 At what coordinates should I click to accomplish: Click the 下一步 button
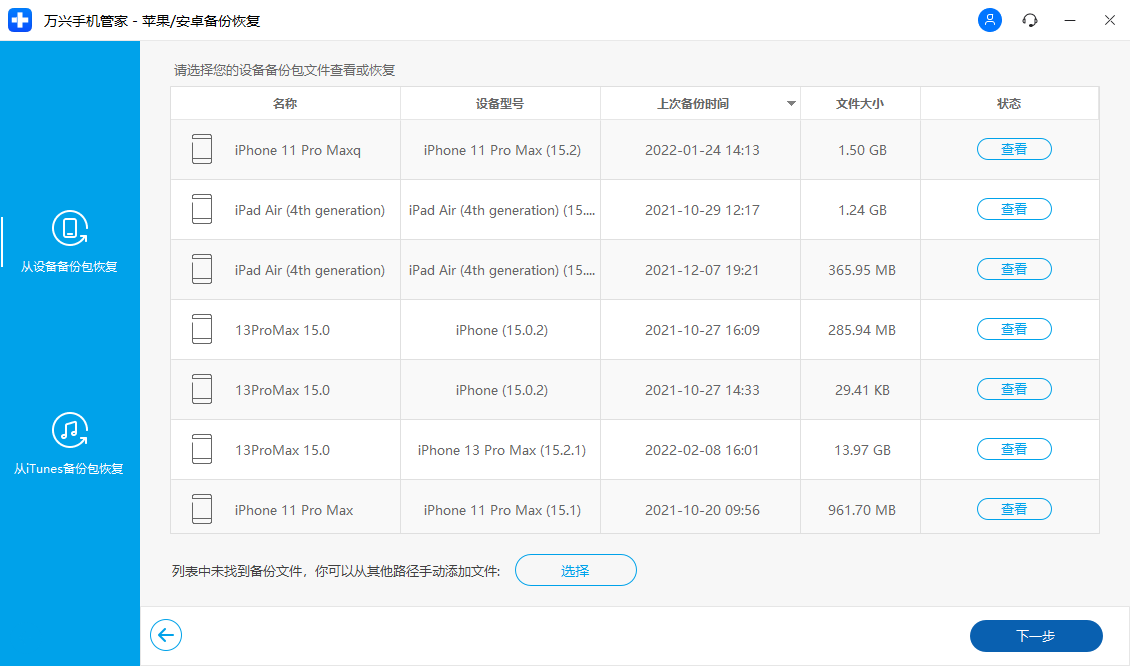pos(1036,635)
